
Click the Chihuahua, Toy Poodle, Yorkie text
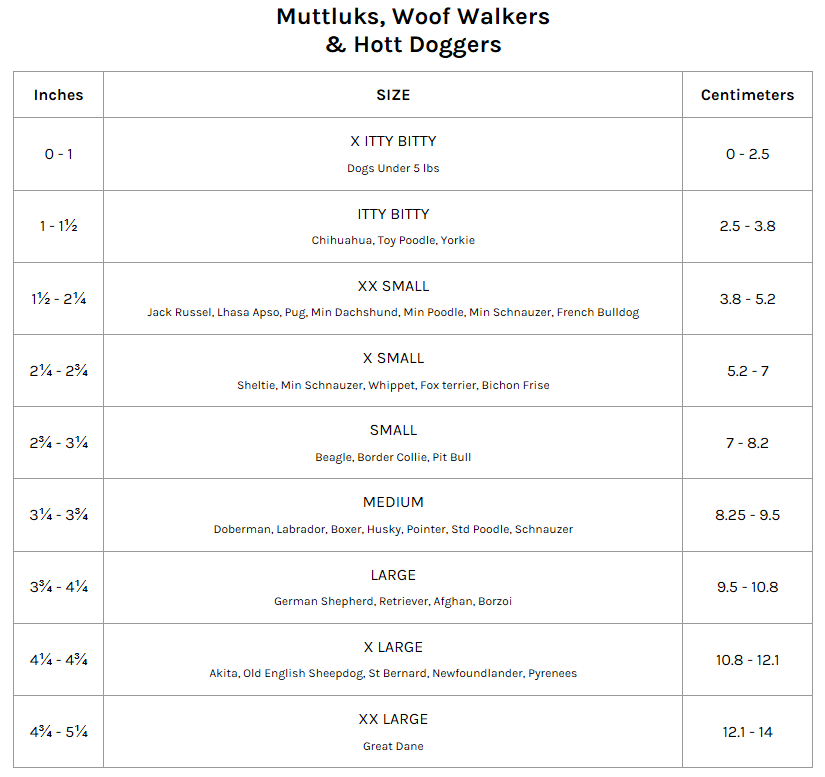click(x=393, y=240)
